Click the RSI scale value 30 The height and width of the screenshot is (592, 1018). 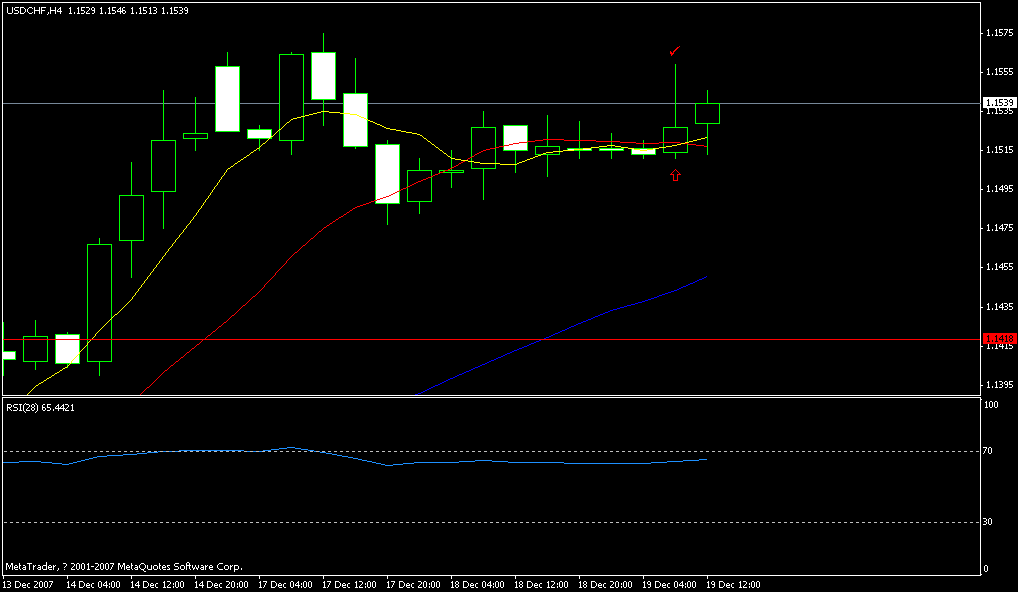pyautogui.click(x=988, y=522)
